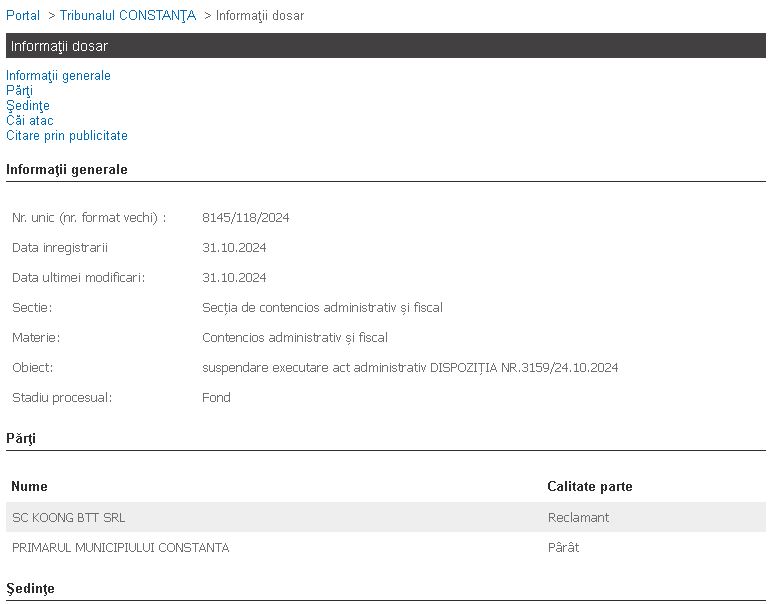
Task: Click the Ședințe section heading at bottom
Action: click(30, 589)
